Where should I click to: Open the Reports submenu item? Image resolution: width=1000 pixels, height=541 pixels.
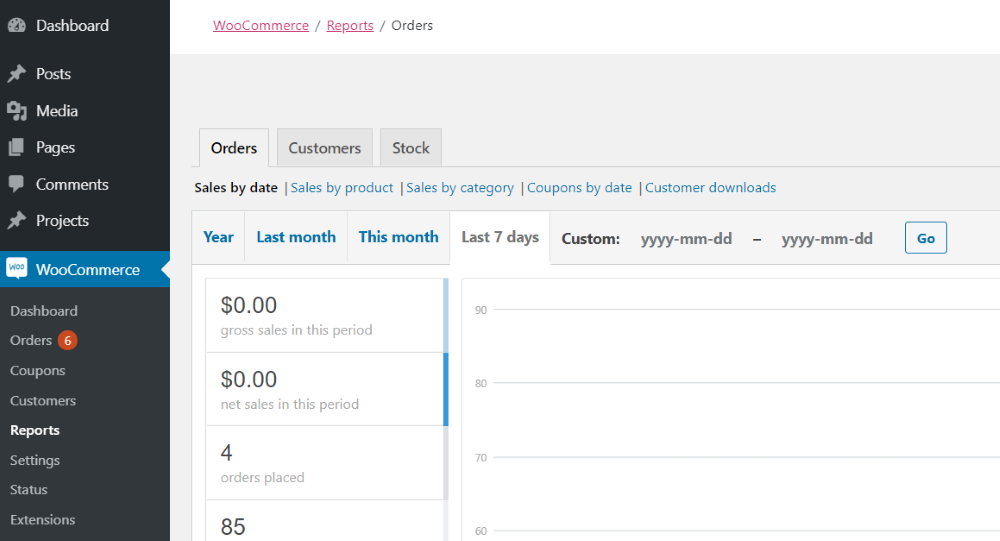(35, 431)
